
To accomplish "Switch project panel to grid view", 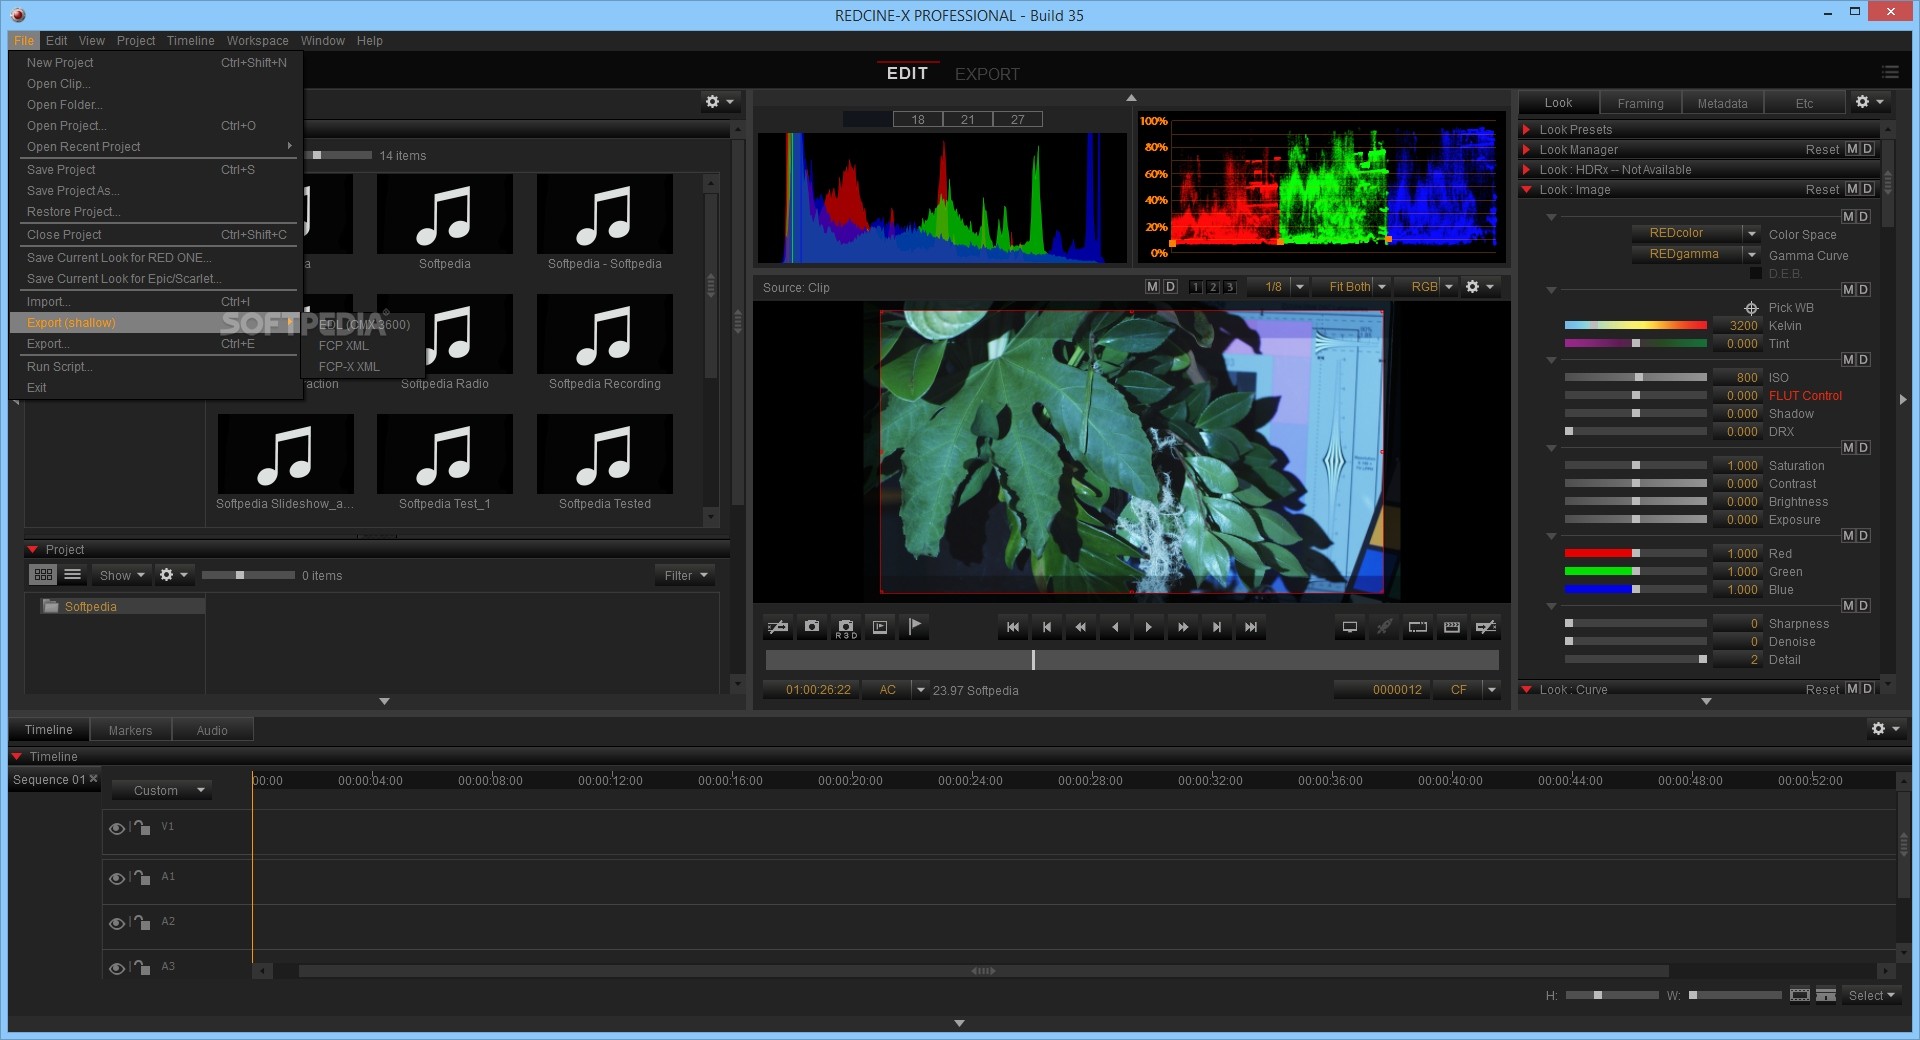I will 43,575.
